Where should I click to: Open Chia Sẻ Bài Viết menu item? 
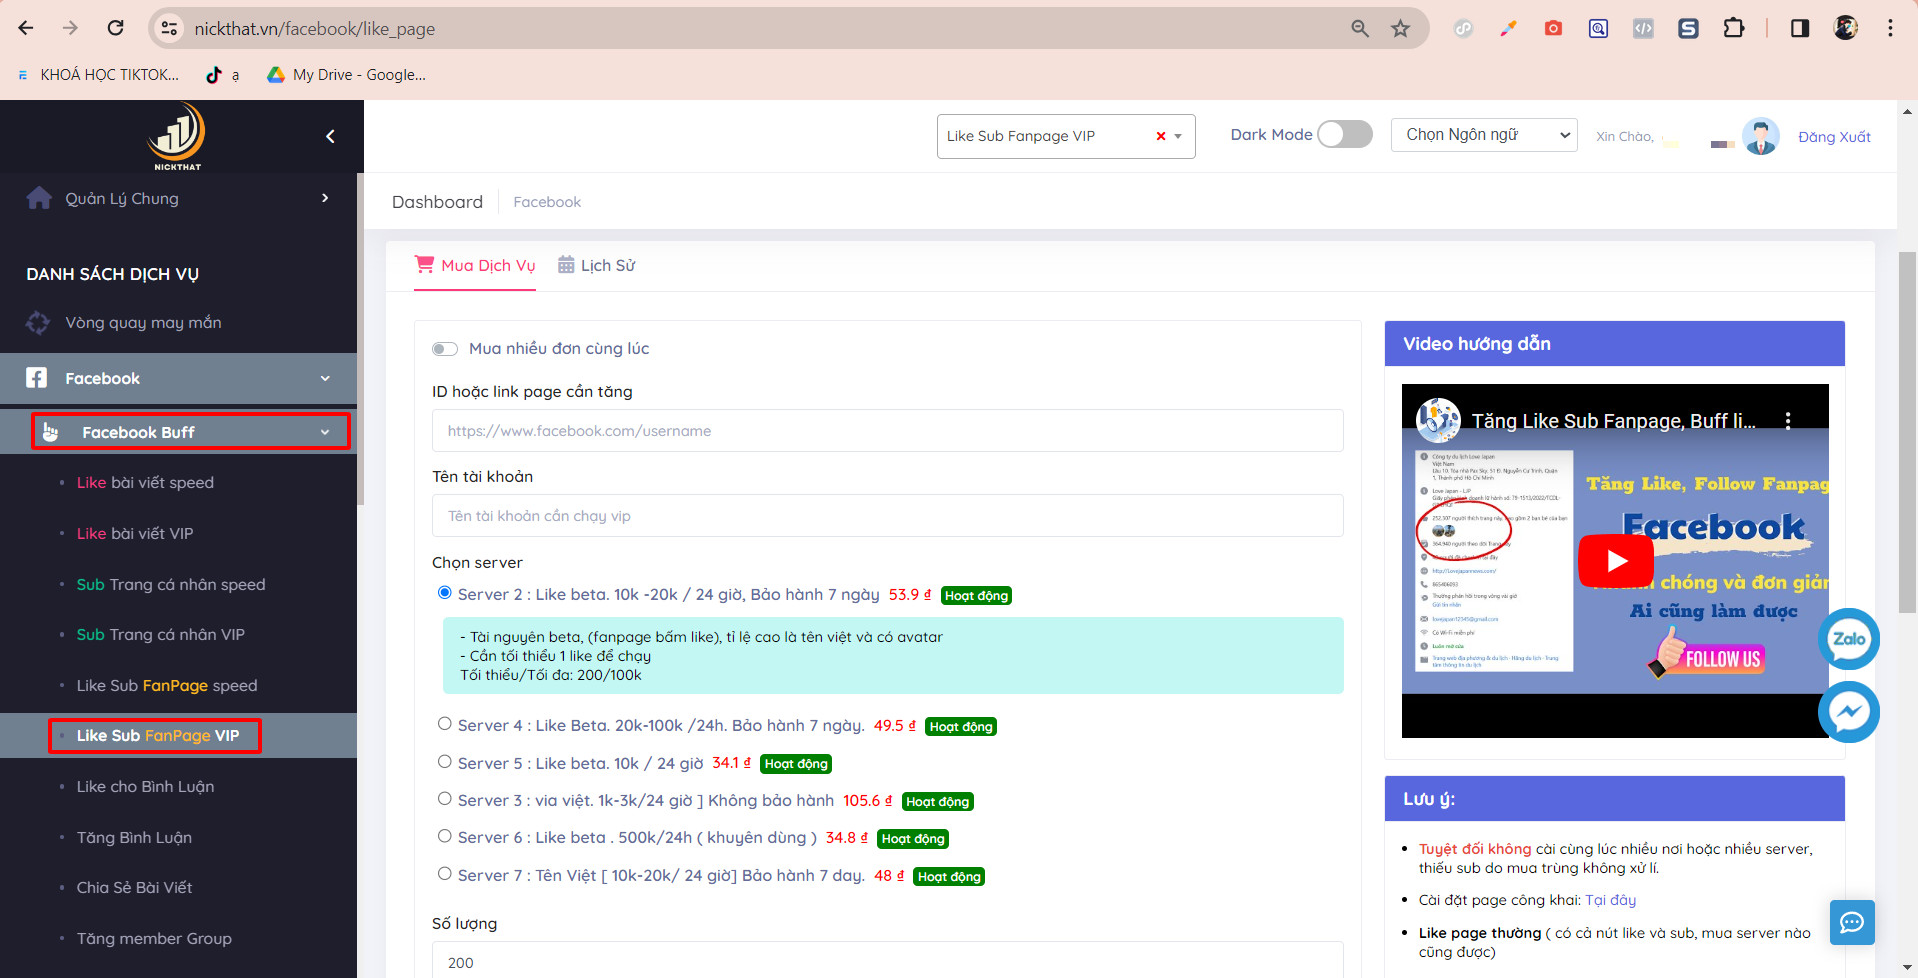coord(134,888)
